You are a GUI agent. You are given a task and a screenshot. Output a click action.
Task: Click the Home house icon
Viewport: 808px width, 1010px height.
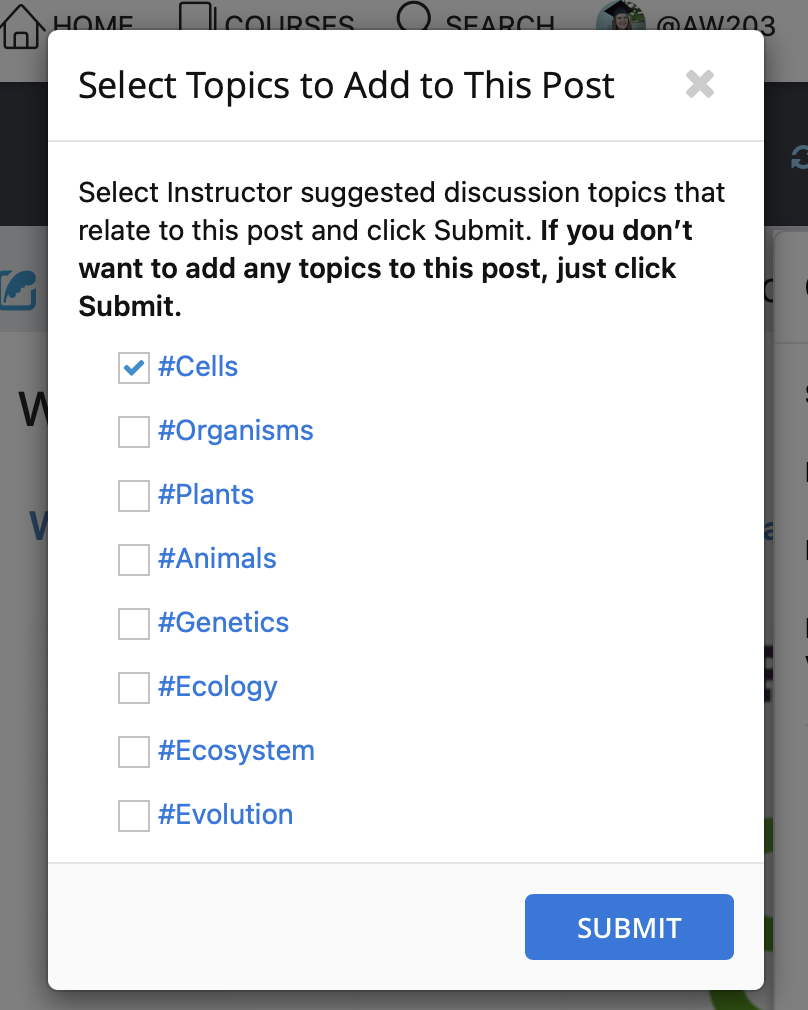[22, 24]
